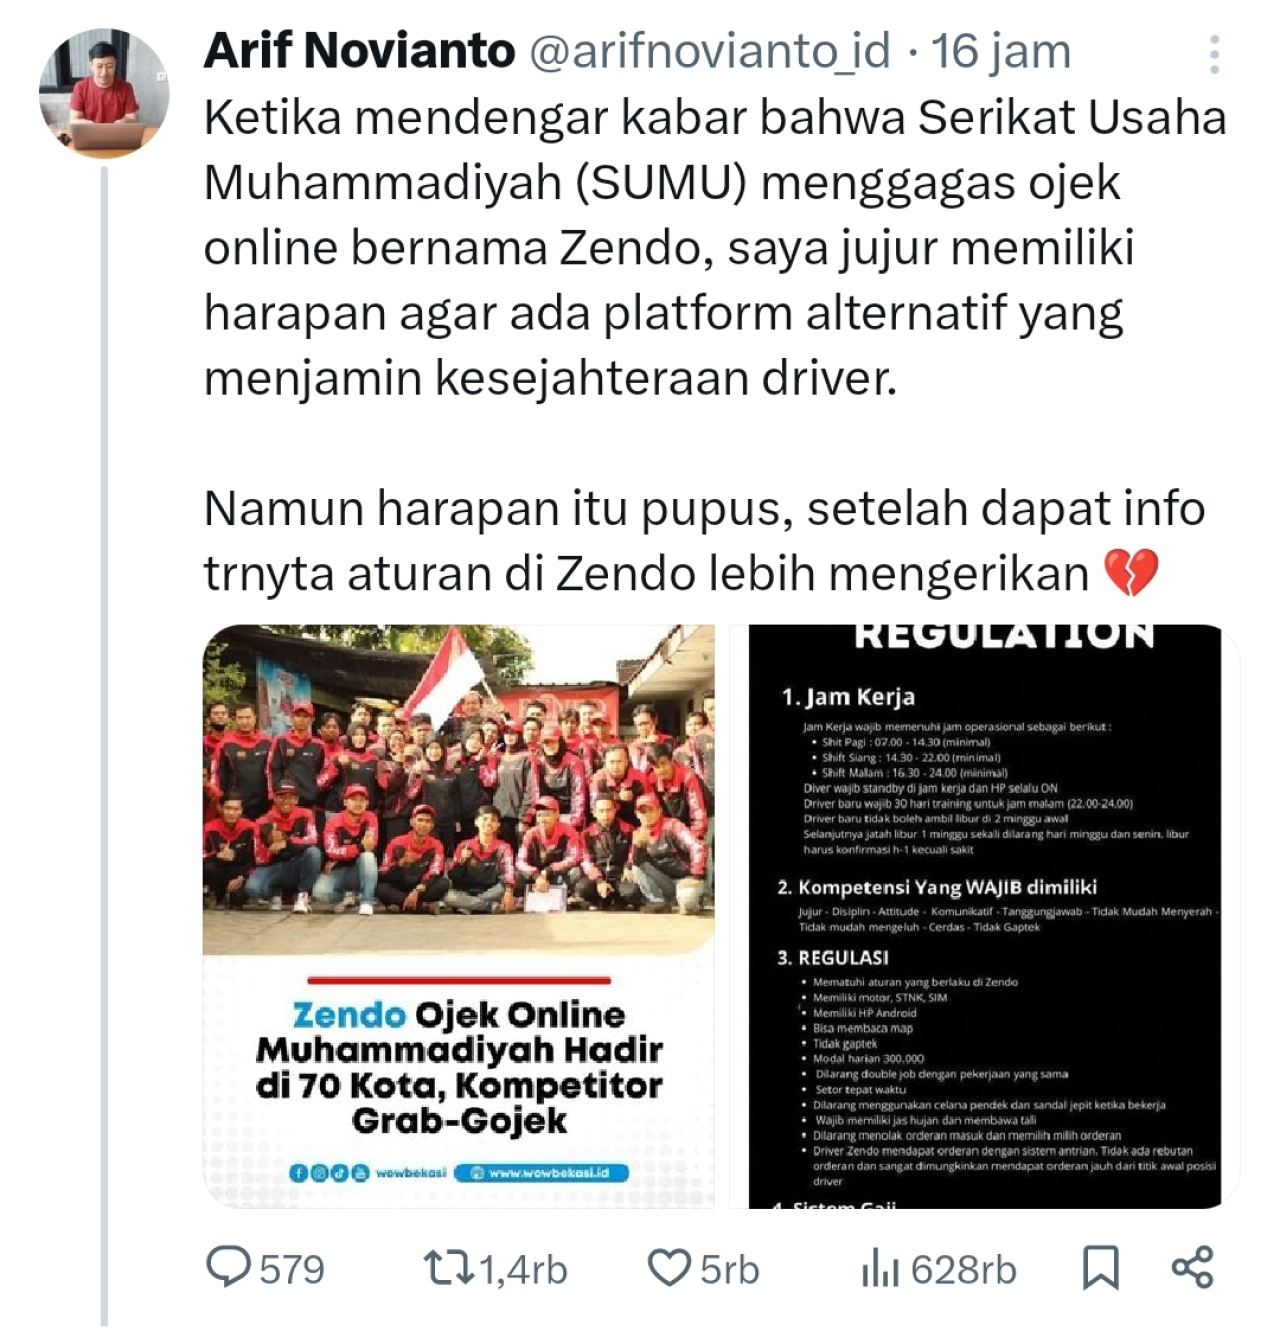1280x1331 pixels.
Task: Click the Arif Novianto display name
Action: [359, 51]
